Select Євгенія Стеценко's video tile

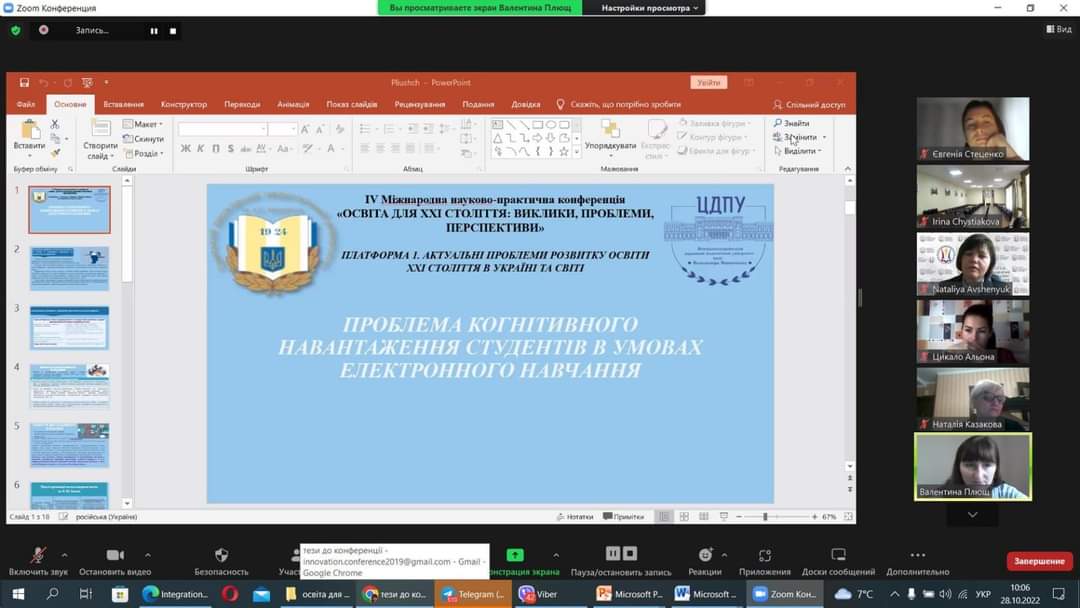click(x=972, y=128)
